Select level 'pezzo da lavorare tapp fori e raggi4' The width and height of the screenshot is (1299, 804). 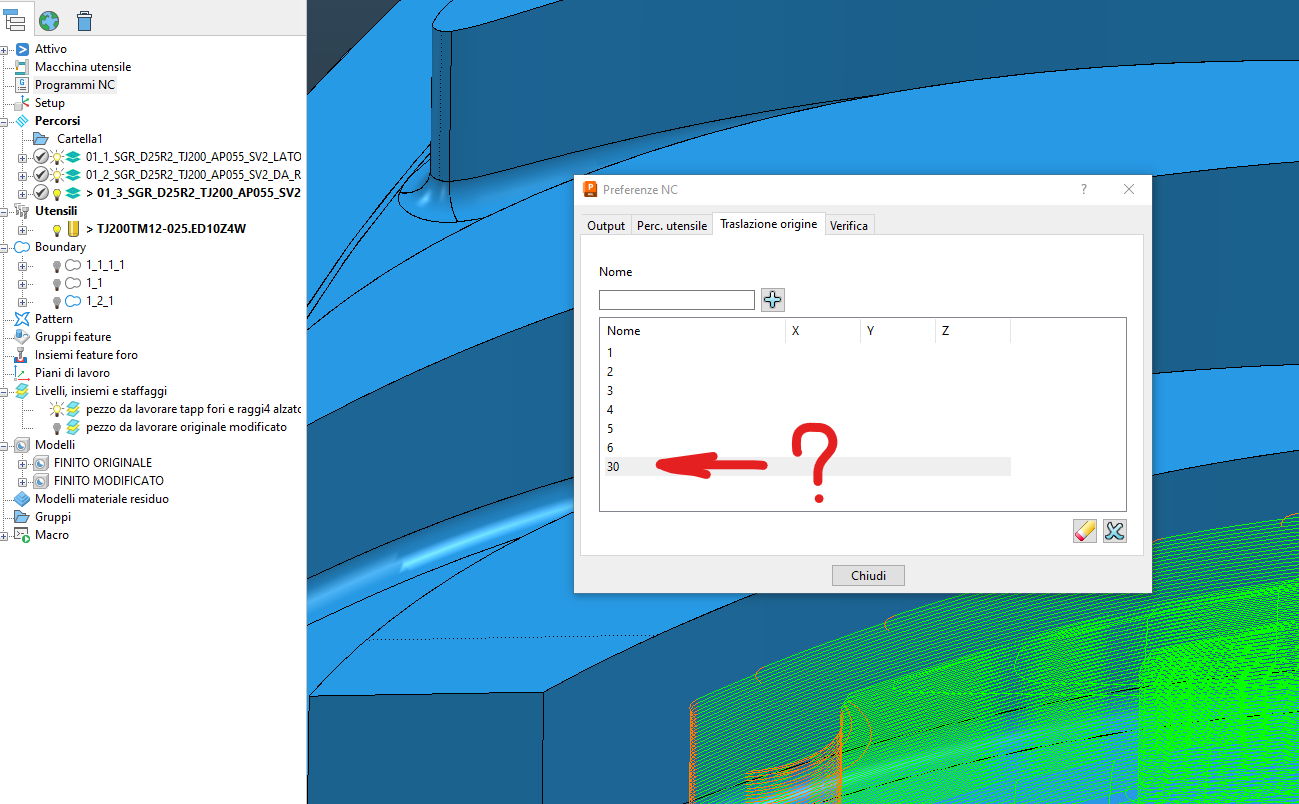click(x=194, y=409)
